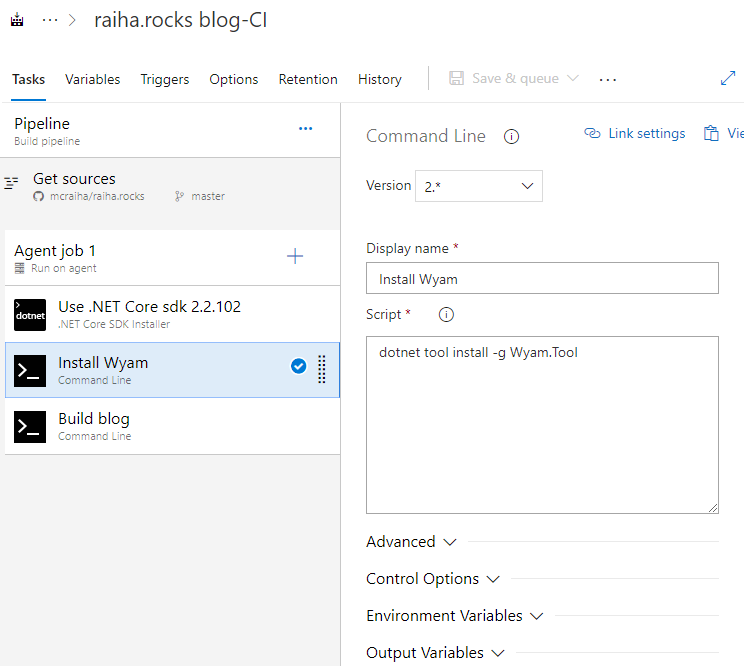Select the Use .NET Core sdk 2.2.102 task

tap(172, 314)
